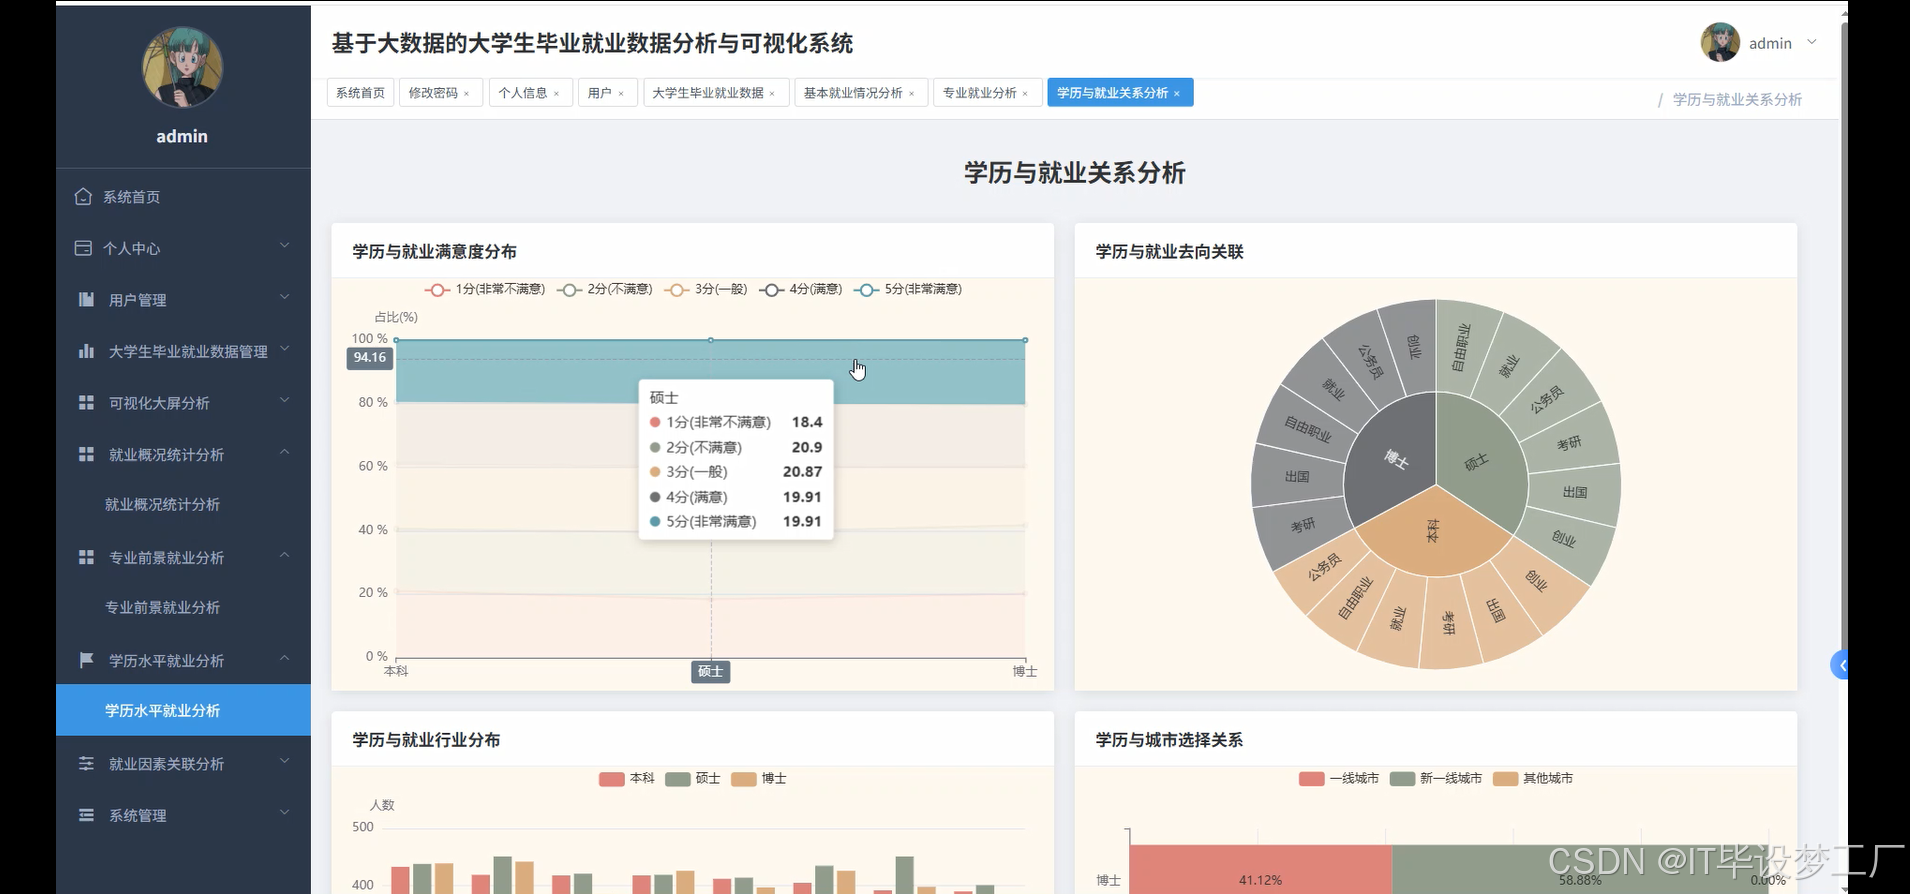Close the 基本就业情况分析 tab
Screen dimensions: 1910x894
pyautogui.click(x=911, y=93)
